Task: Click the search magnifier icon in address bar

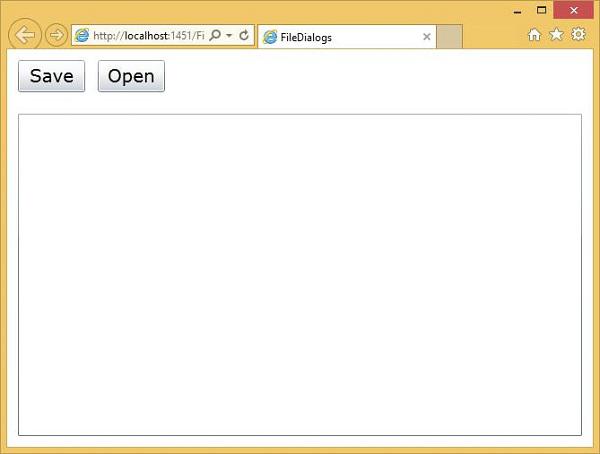Action: (x=215, y=36)
